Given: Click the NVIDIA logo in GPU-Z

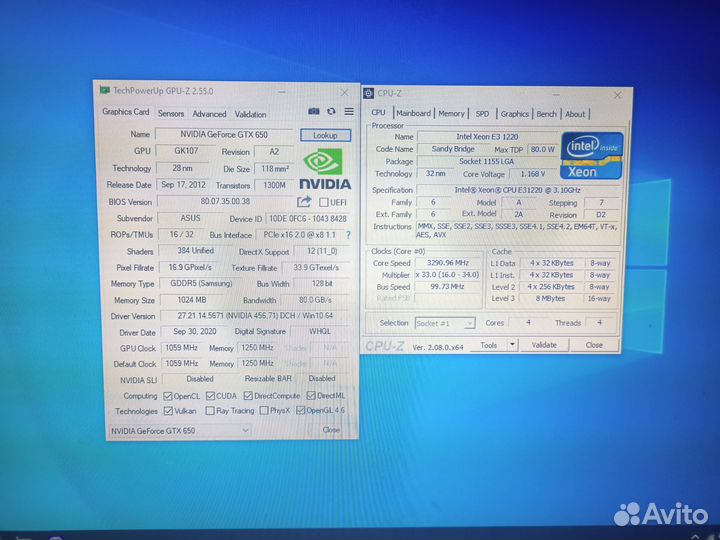Looking at the screenshot, I should [x=325, y=169].
